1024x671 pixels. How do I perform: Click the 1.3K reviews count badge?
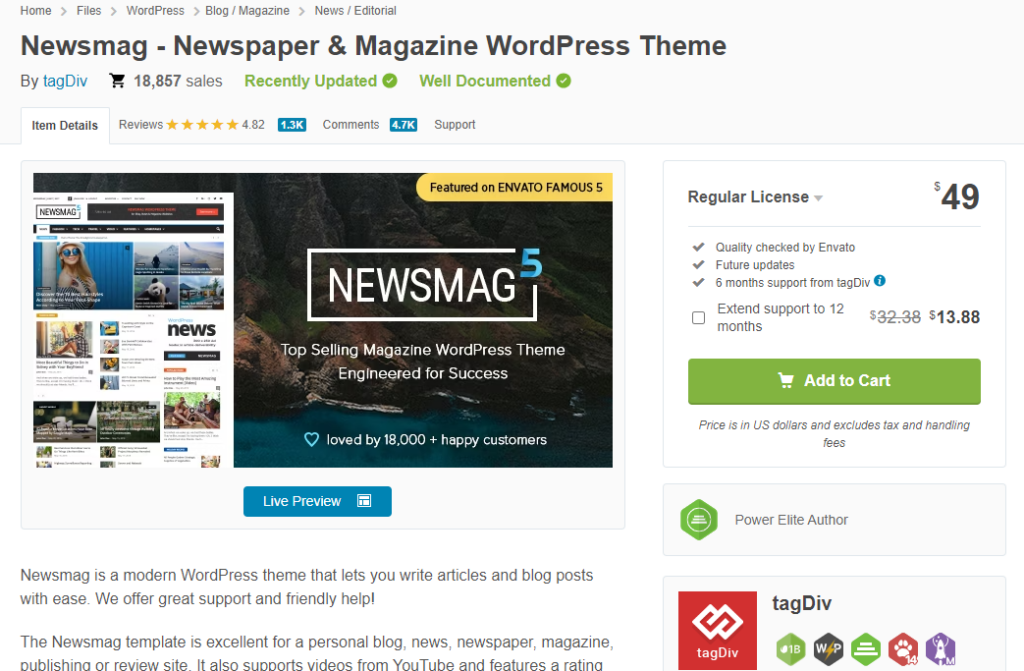[291, 125]
